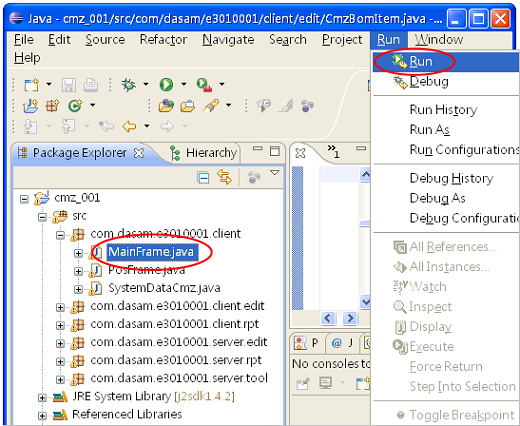Close the Package Explorer tab
The height and width of the screenshot is (426, 520).
click(139, 153)
